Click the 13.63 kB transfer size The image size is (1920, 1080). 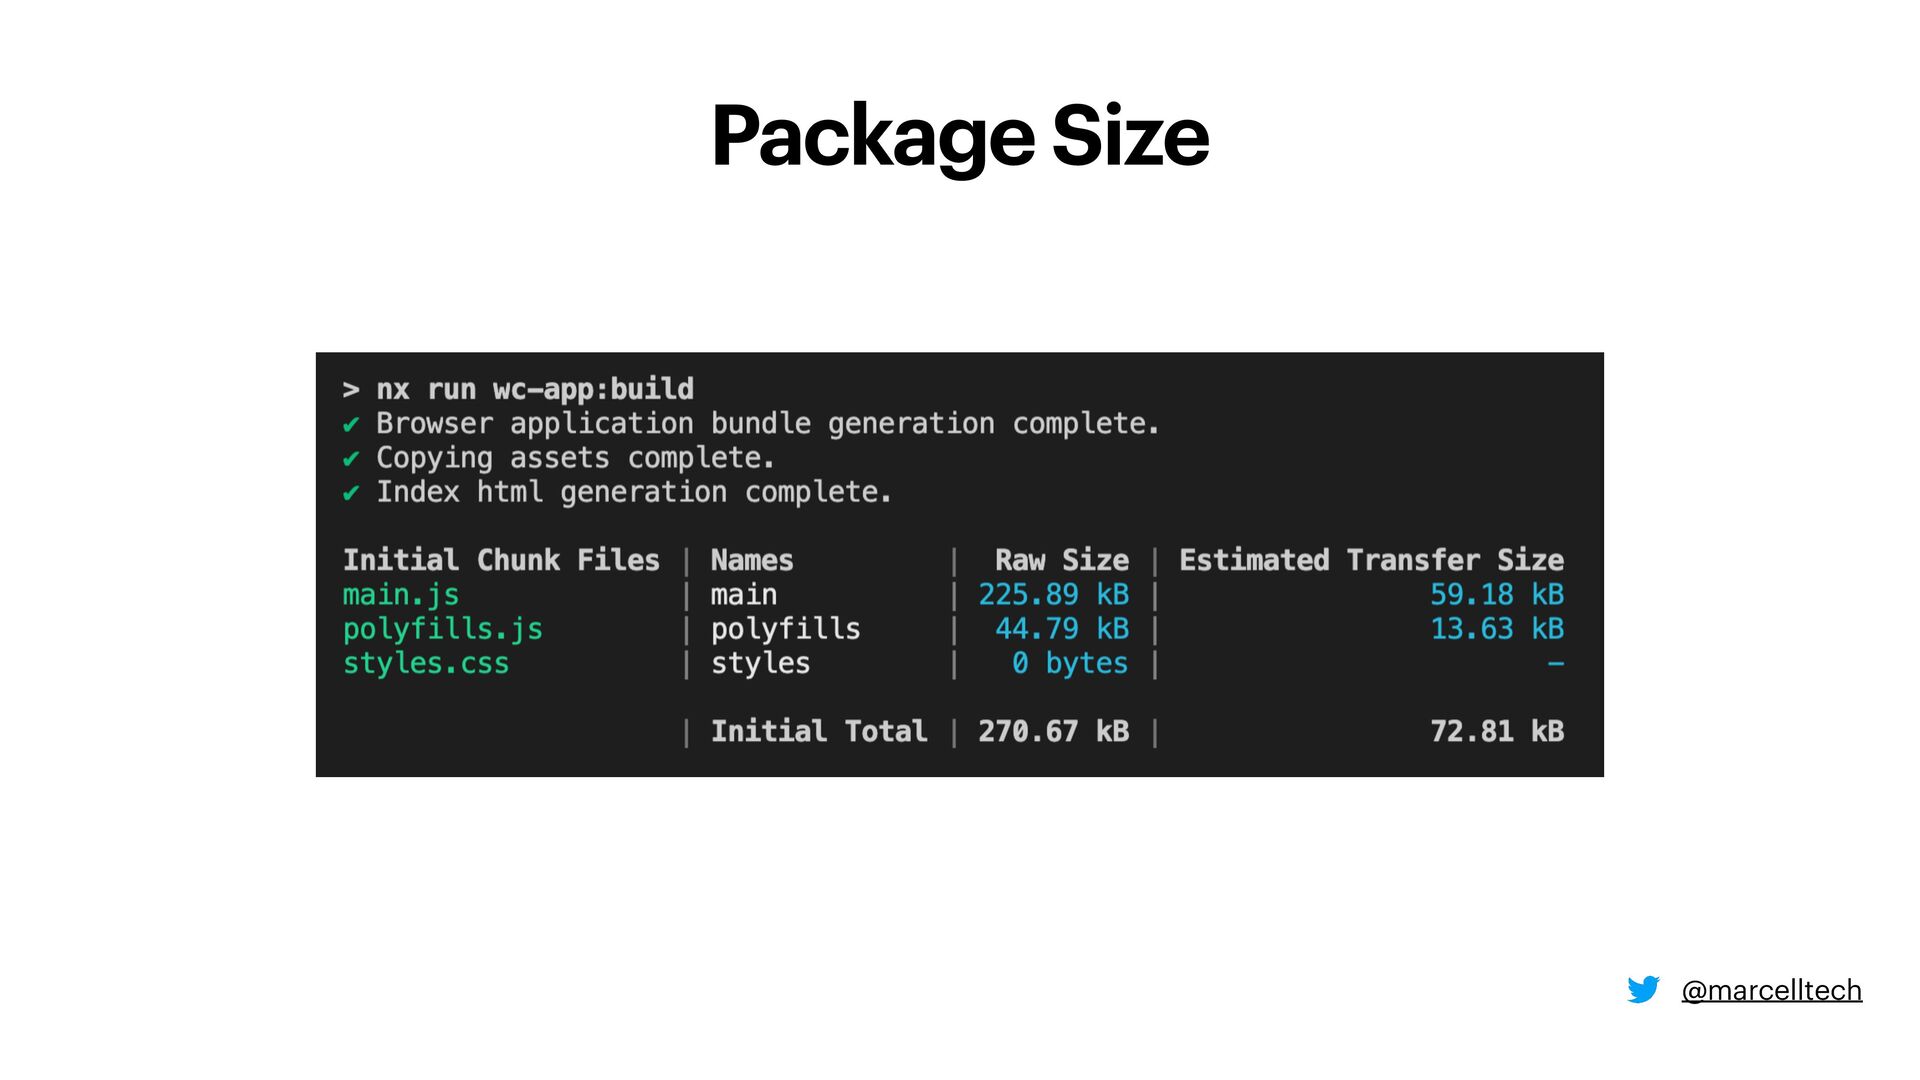tap(1497, 629)
